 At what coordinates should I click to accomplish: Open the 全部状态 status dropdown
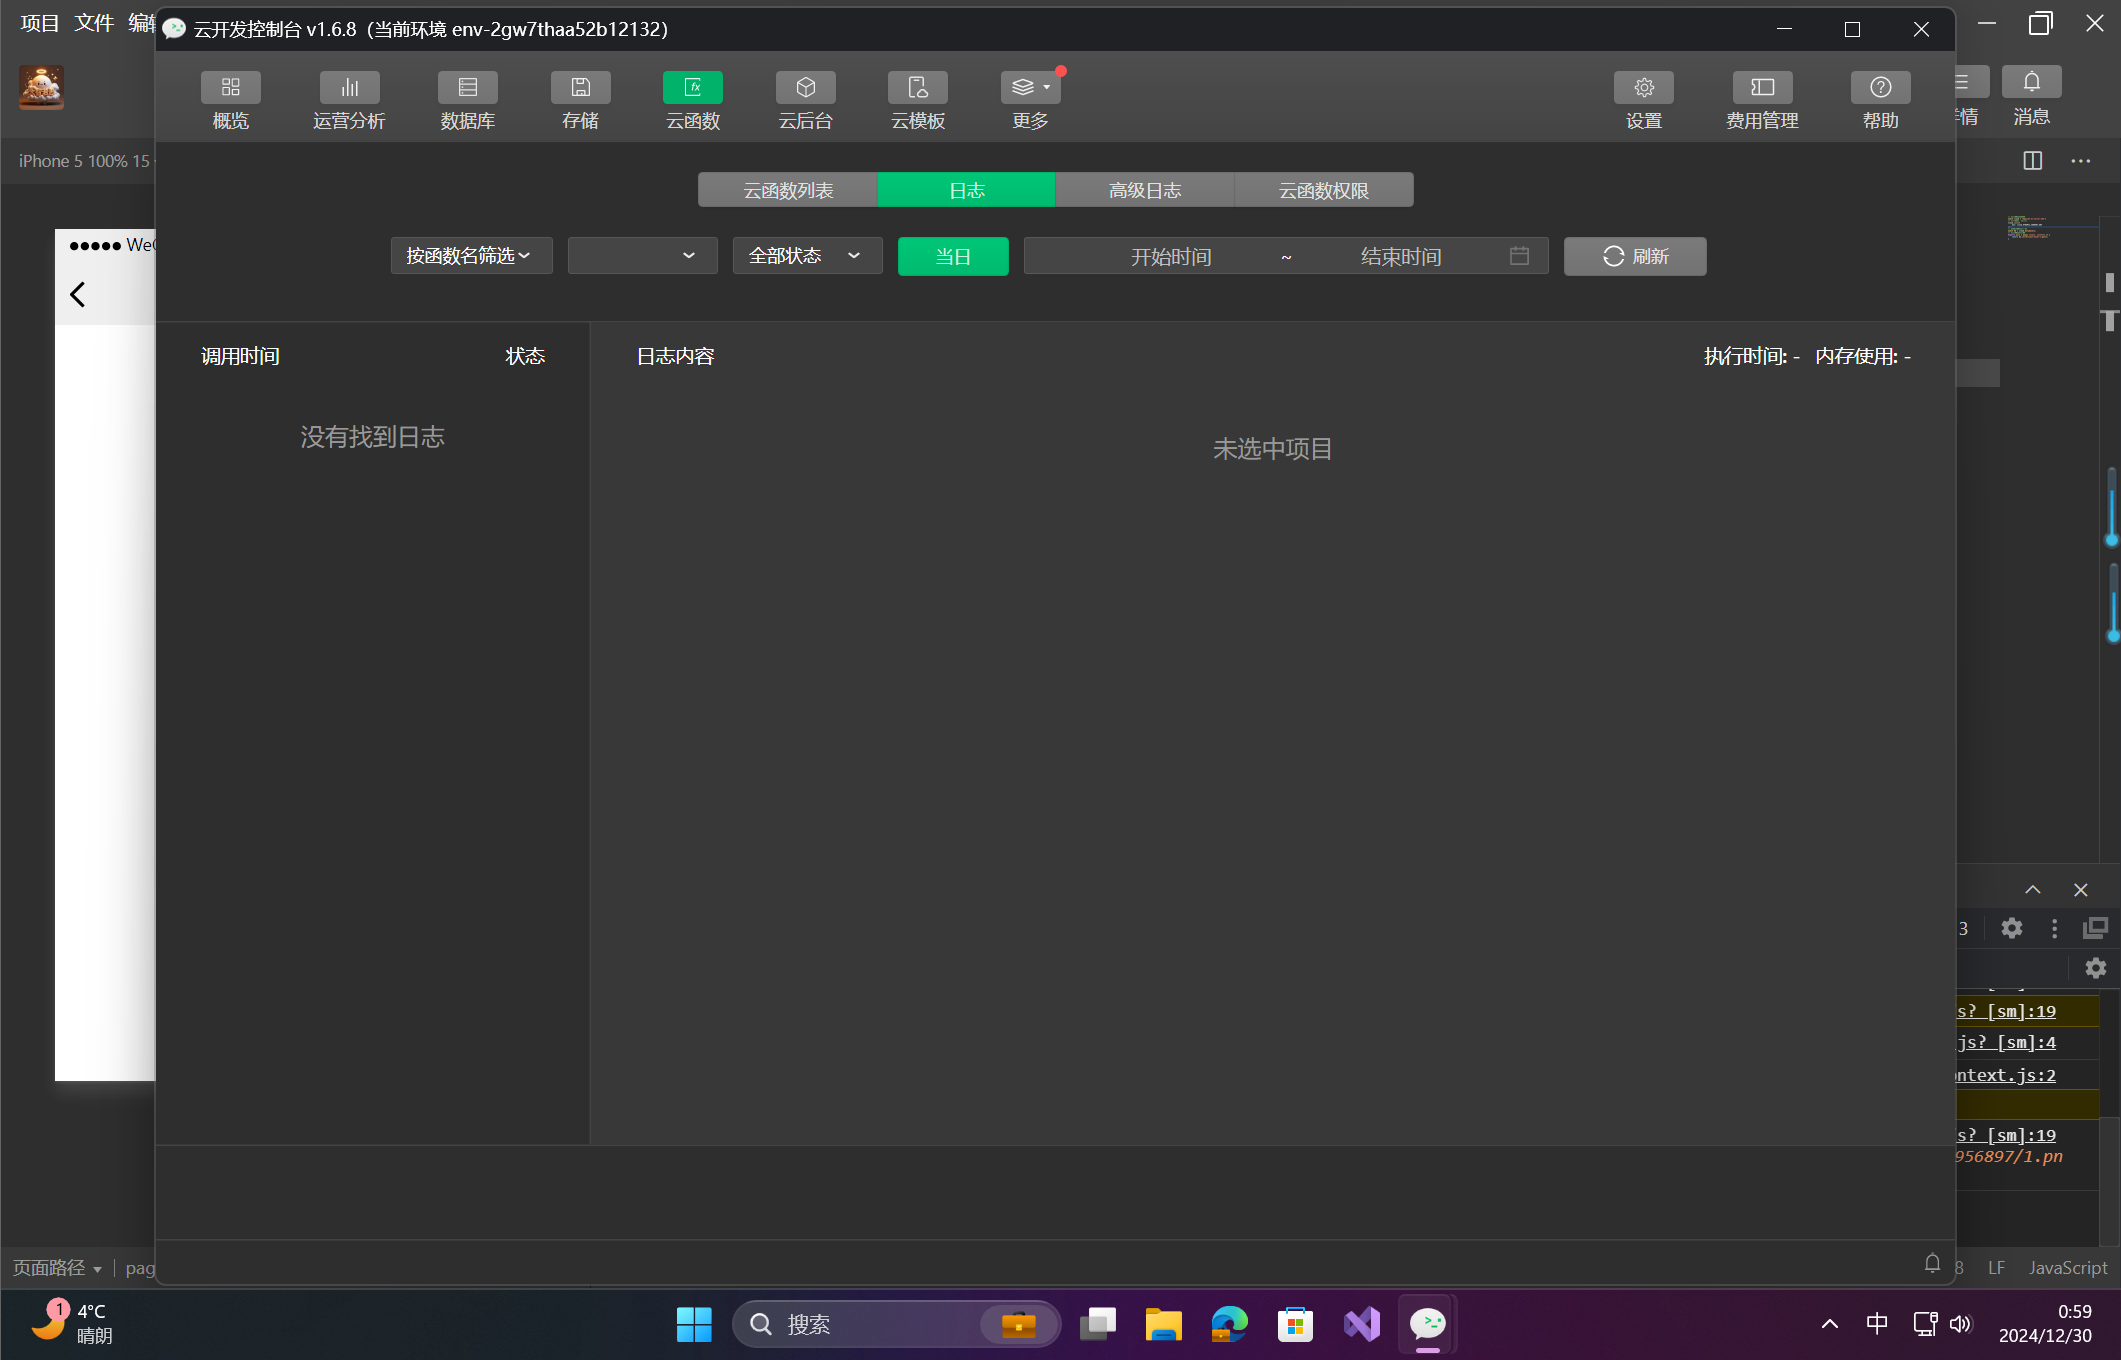tap(807, 256)
